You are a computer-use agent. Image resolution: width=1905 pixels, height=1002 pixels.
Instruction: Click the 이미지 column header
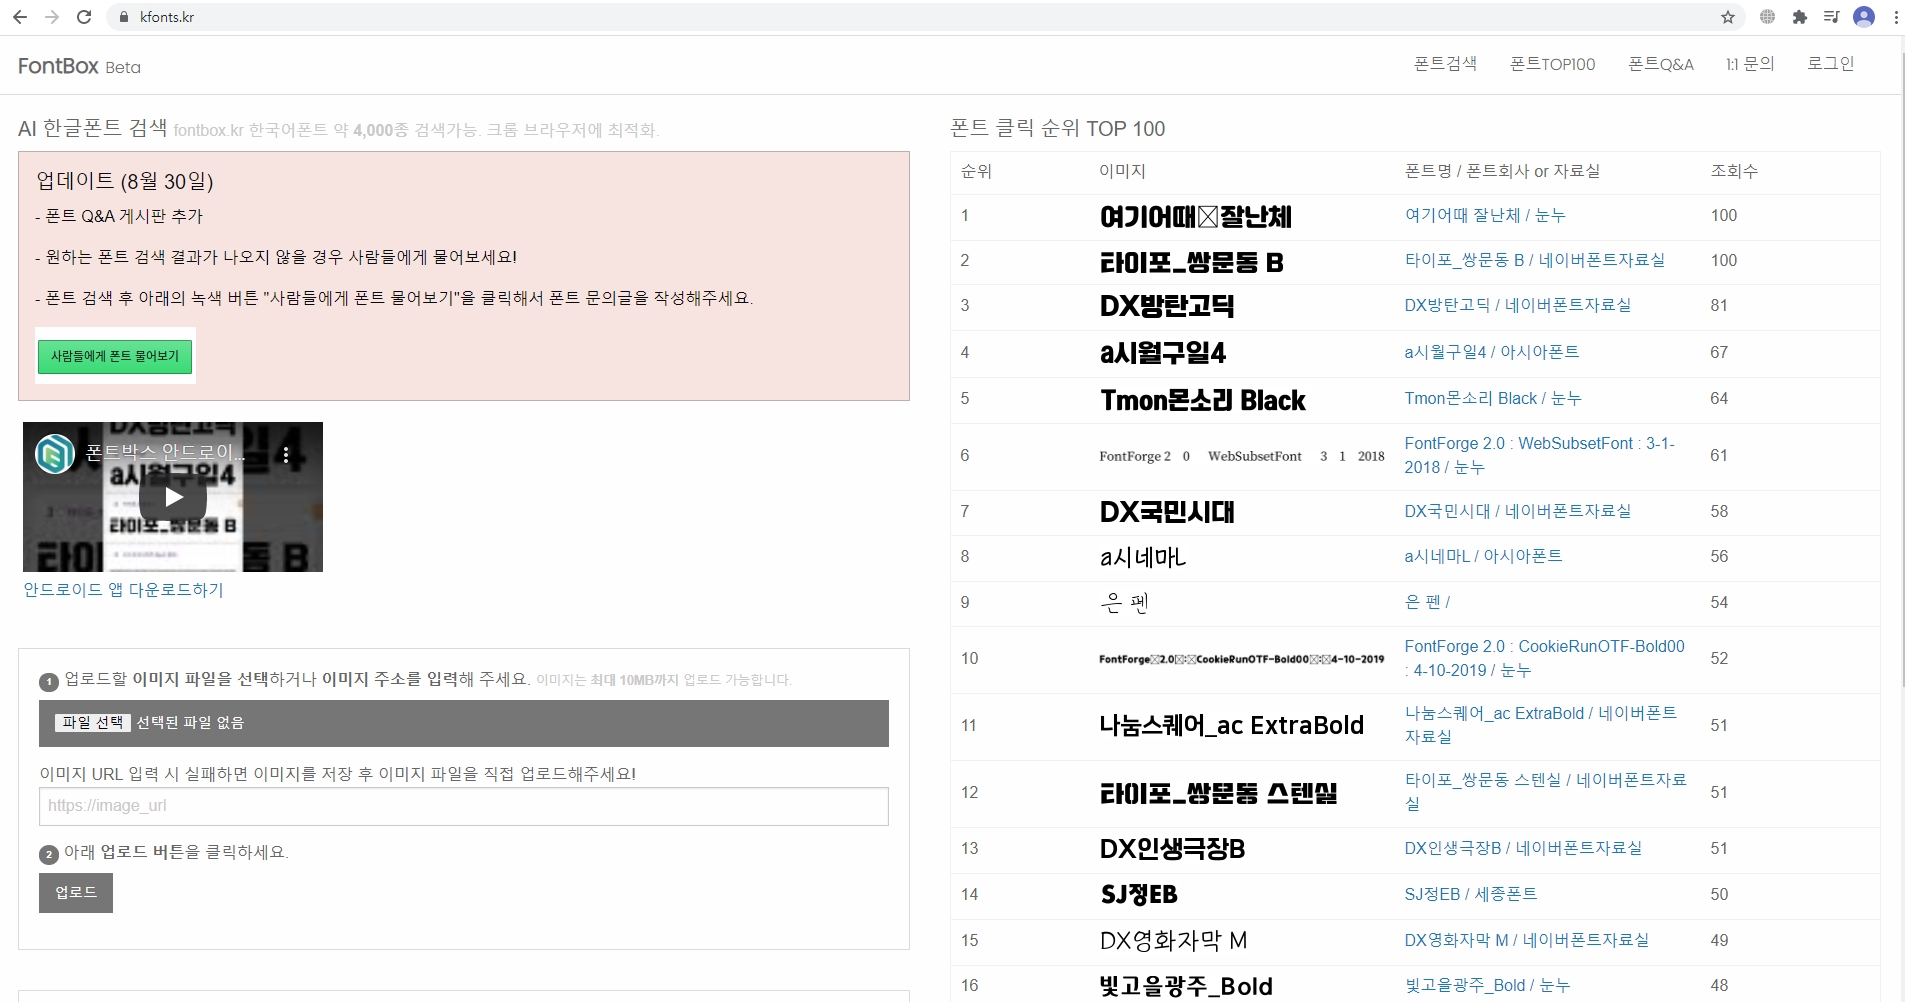(1122, 171)
